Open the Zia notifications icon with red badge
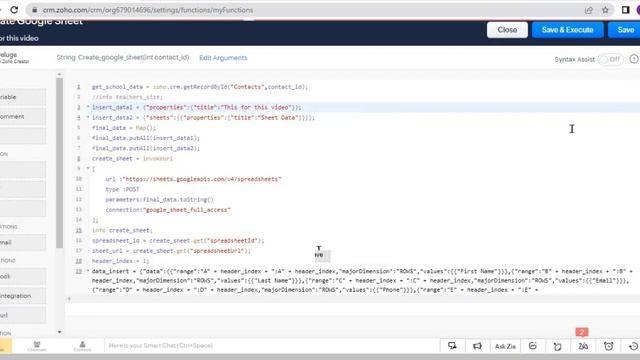This screenshot has height=360, width=640. pyautogui.click(x=583, y=346)
